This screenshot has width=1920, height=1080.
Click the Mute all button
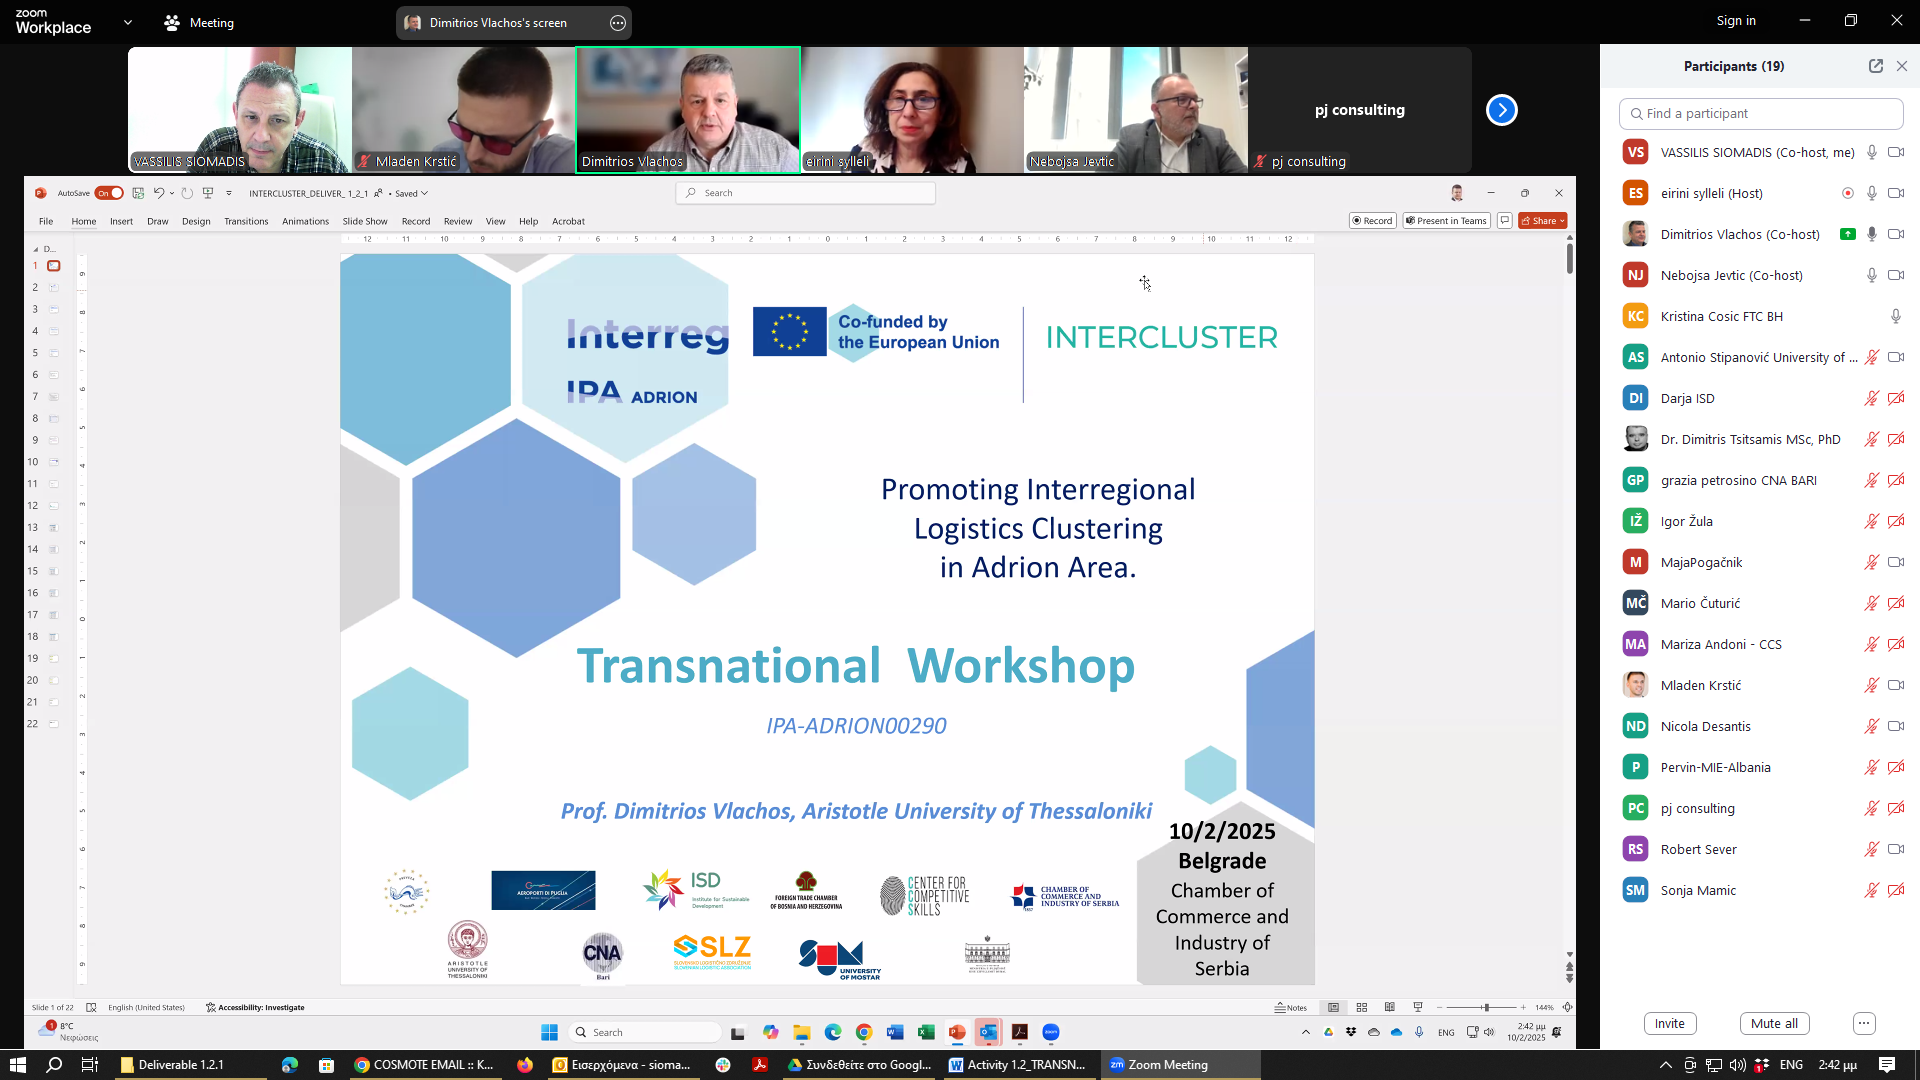coord(1774,1023)
